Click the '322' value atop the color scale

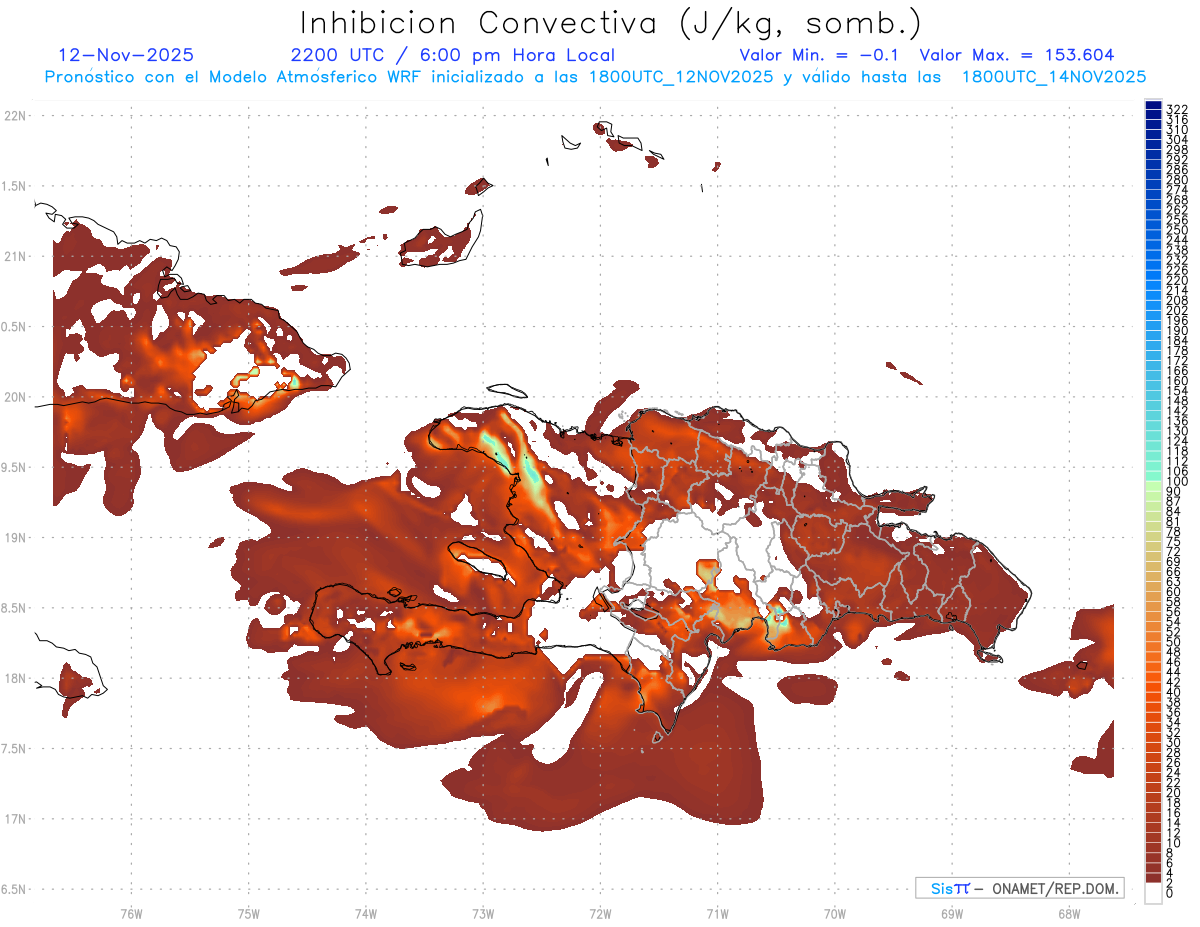pyautogui.click(x=1176, y=109)
